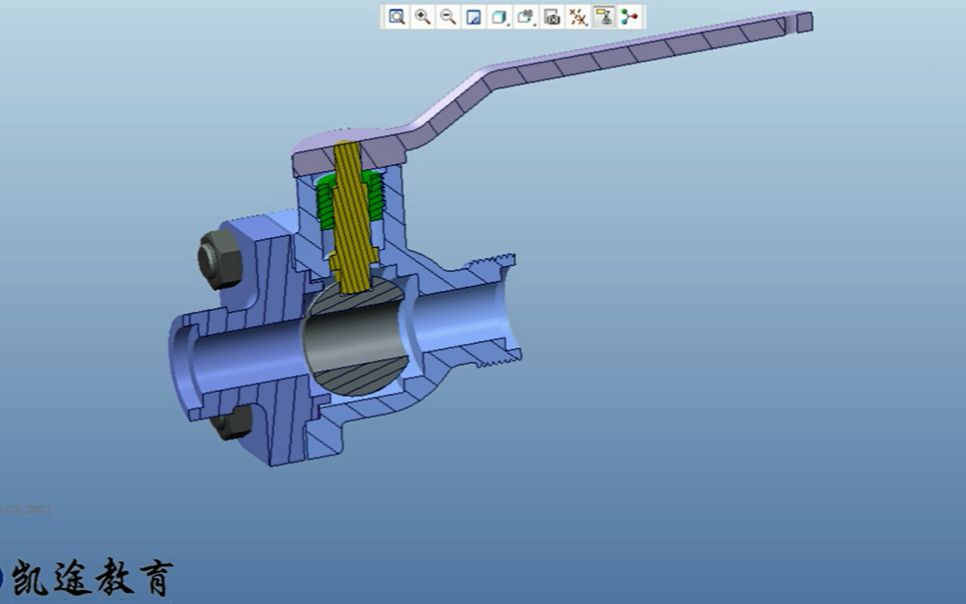Open the View Manager
The height and width of the screenshot is (604, 966).
[x=552, y=17]
